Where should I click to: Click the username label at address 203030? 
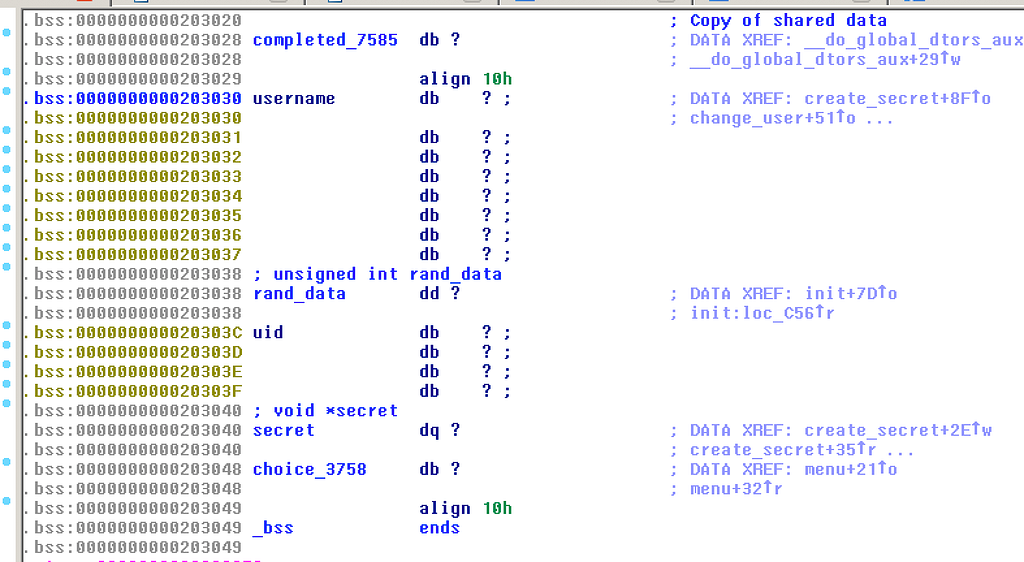tap(294, 99)
